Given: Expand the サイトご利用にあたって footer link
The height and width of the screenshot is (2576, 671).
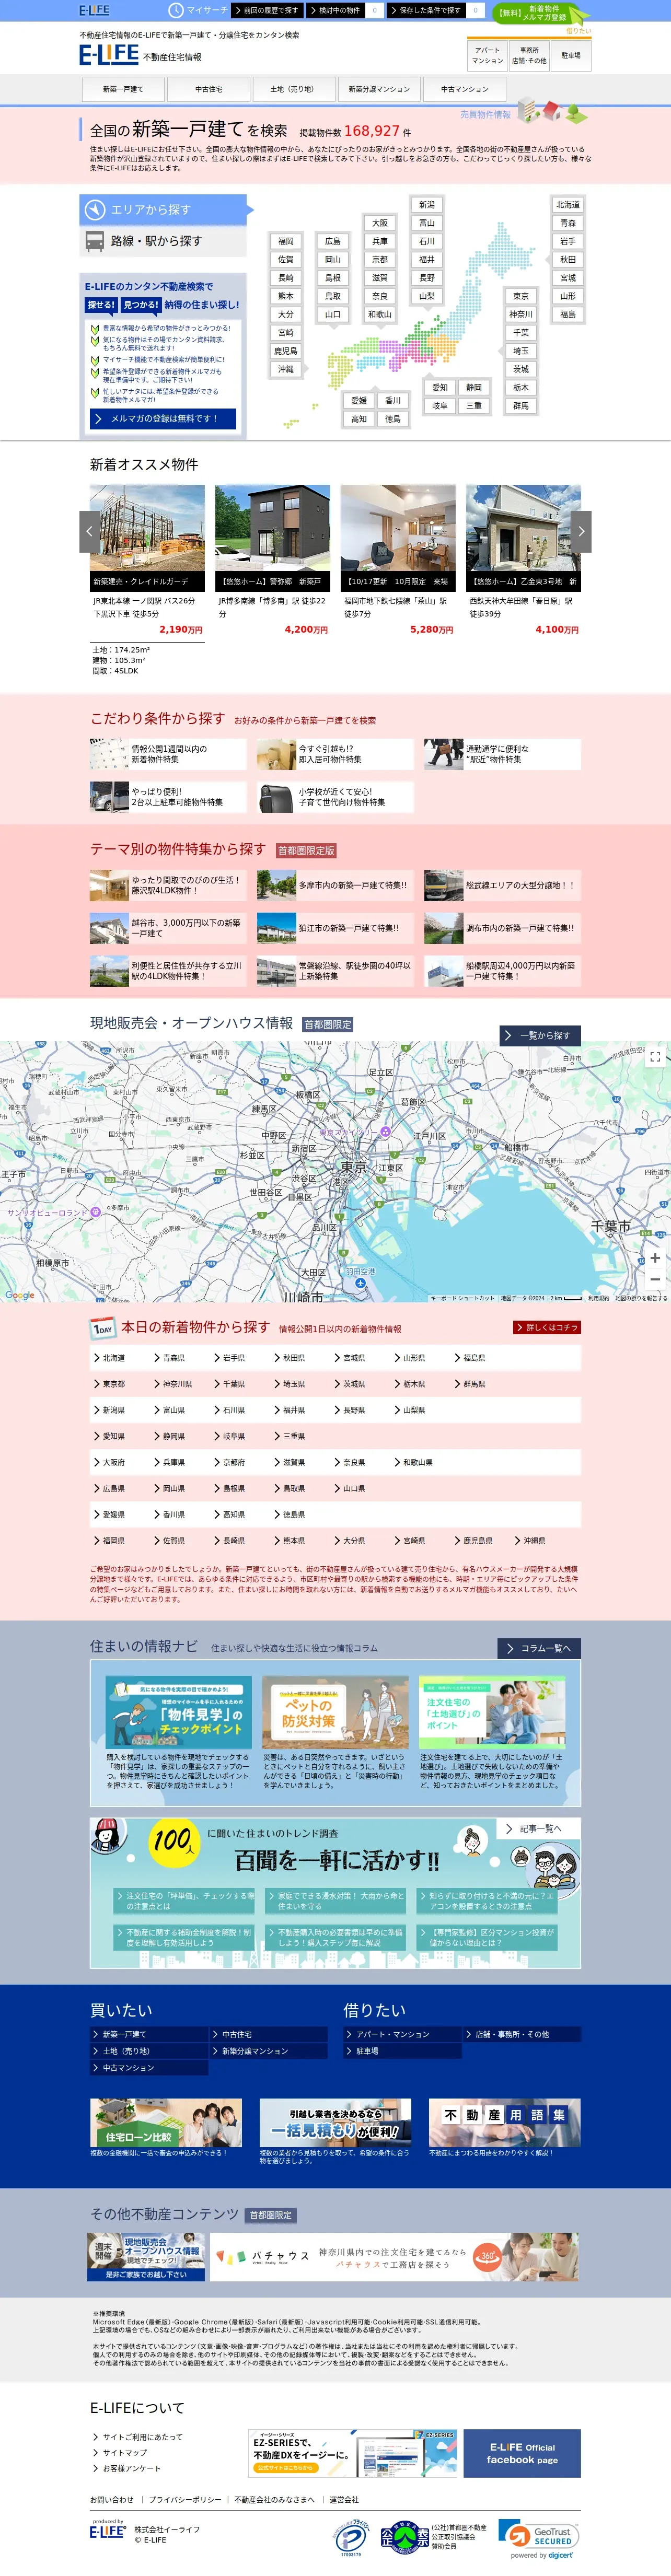Looking at the screenshot, I should tap(142, 2437).
